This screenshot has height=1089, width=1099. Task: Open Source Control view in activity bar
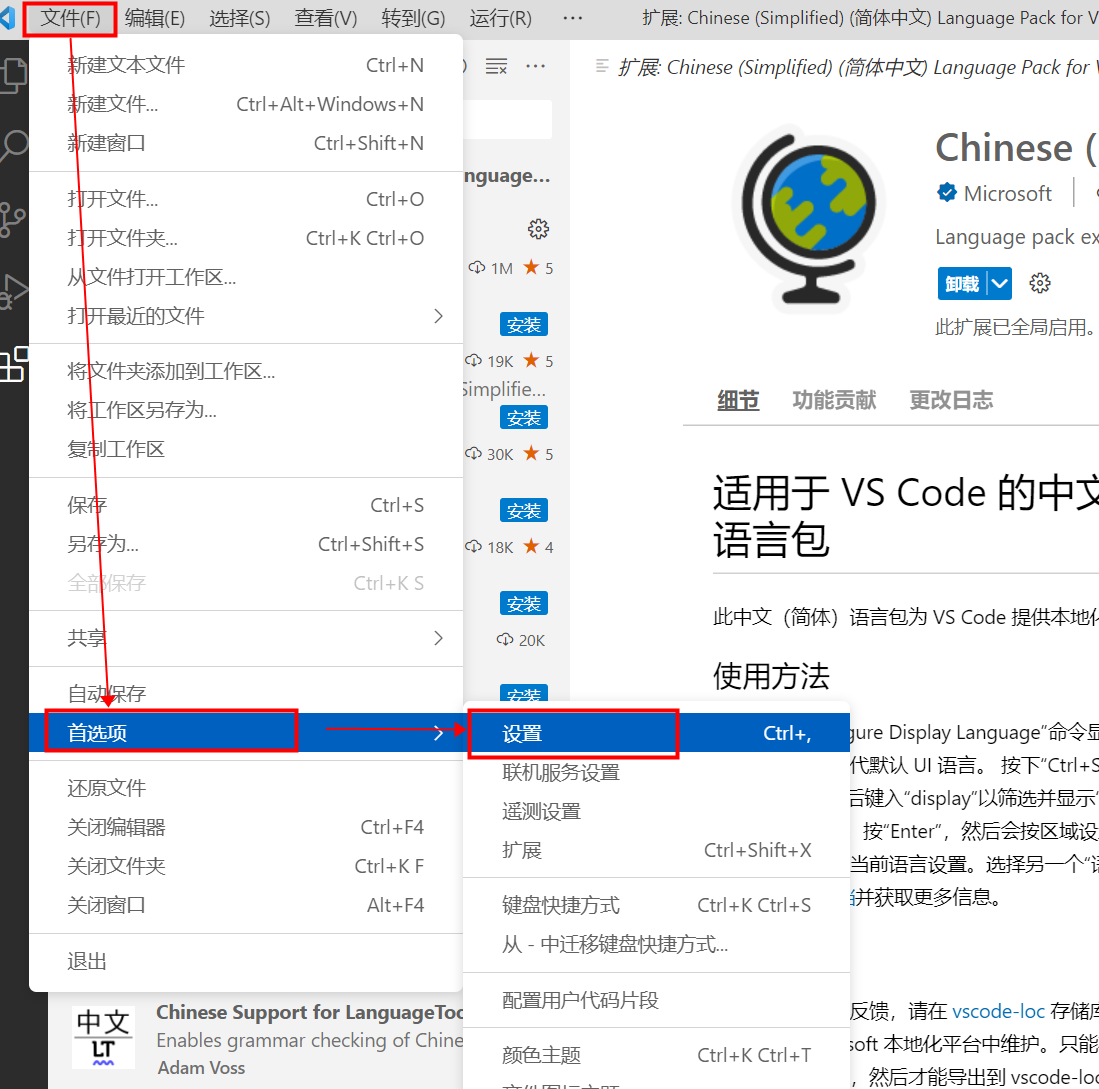tap(13, 220)
